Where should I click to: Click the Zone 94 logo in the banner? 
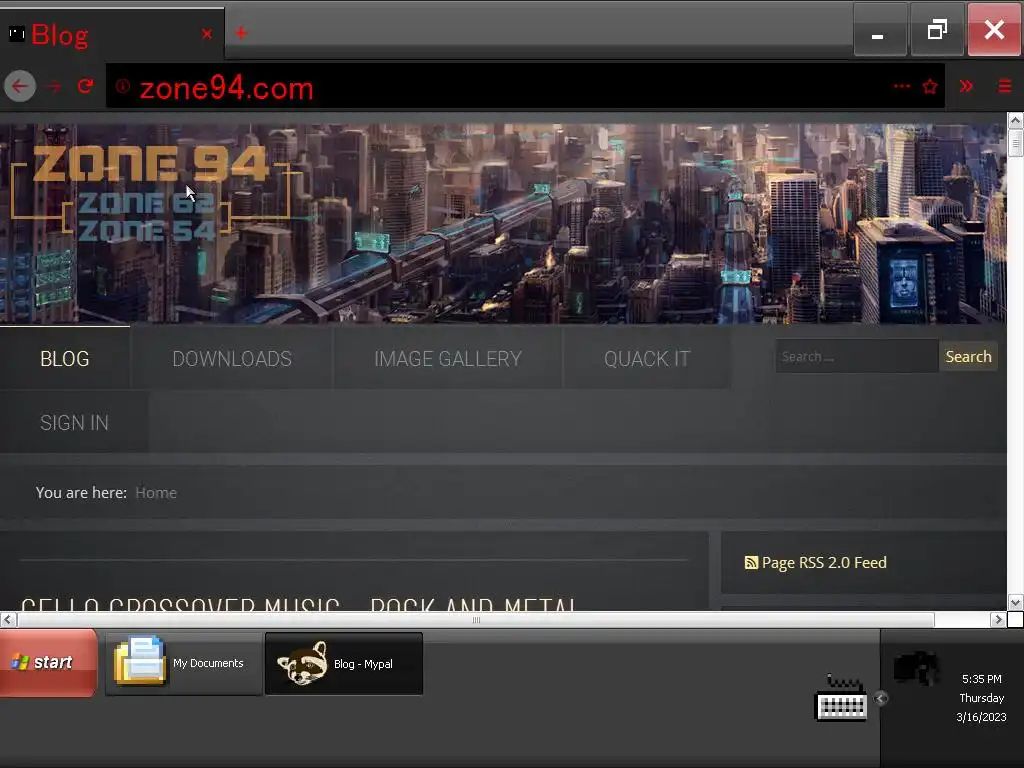150,193
